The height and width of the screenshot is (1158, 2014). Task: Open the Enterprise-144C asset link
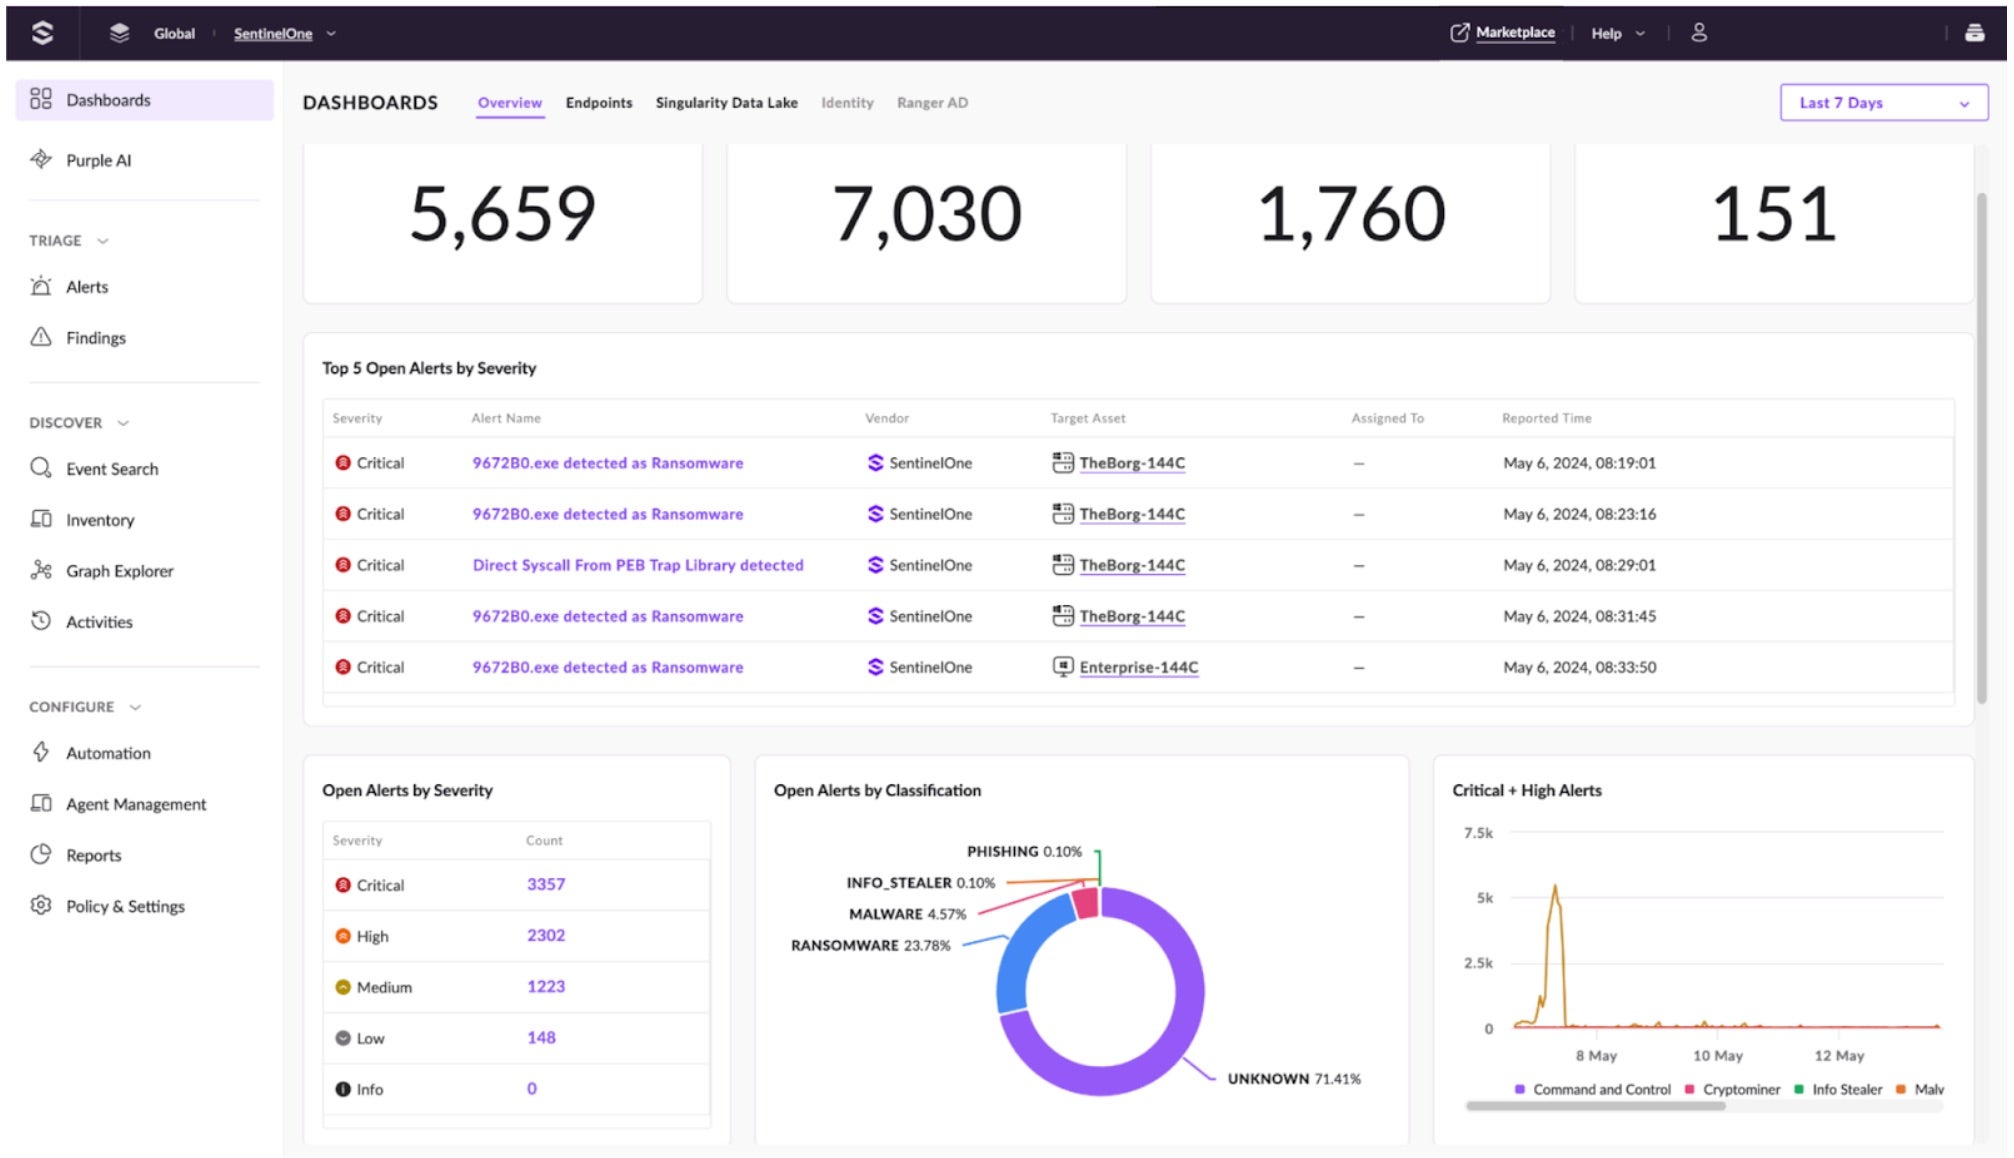point(1138,667)
